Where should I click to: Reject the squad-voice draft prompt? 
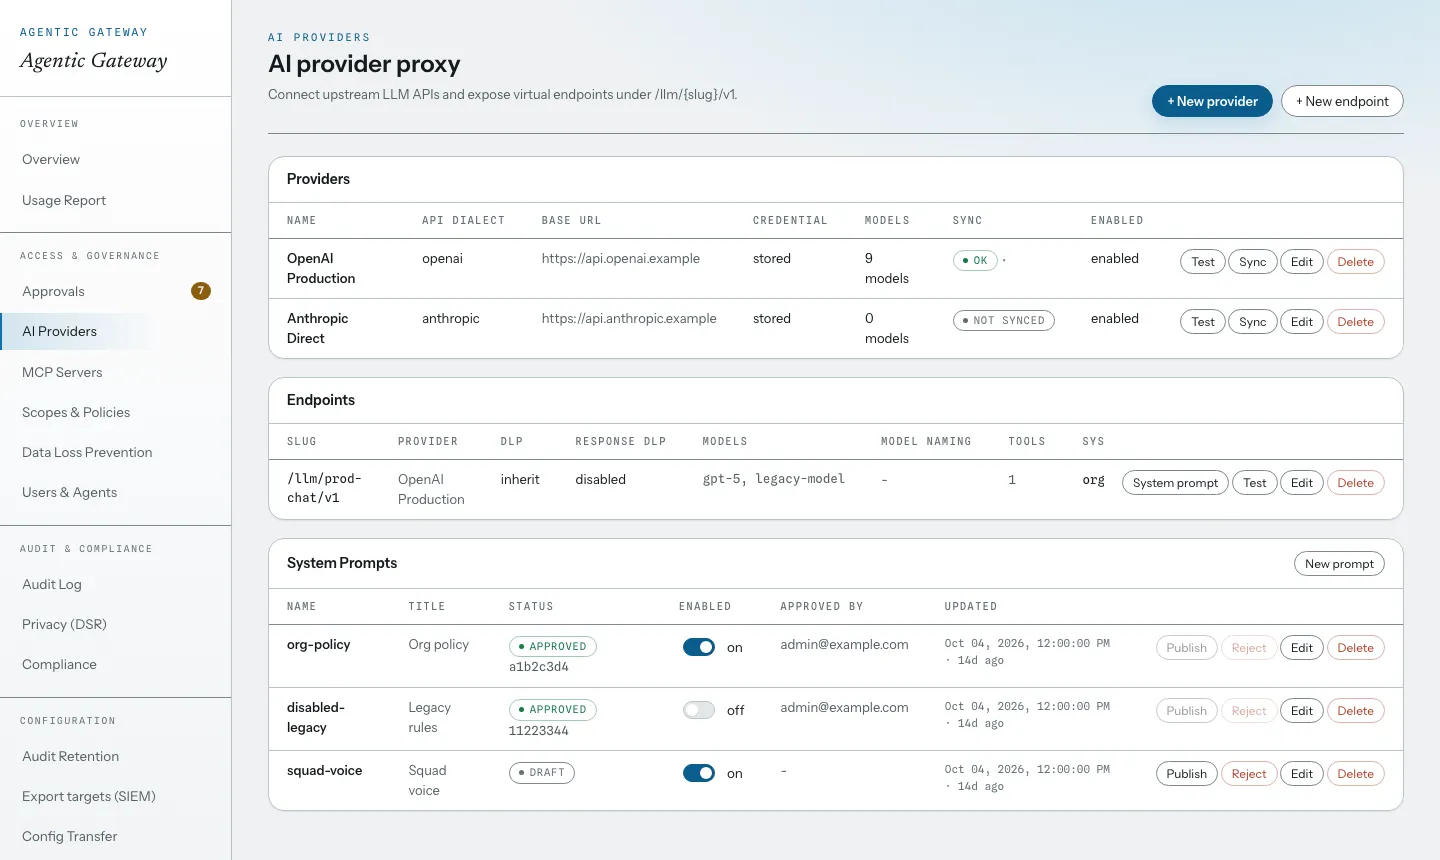click(x=1249, y=774)
